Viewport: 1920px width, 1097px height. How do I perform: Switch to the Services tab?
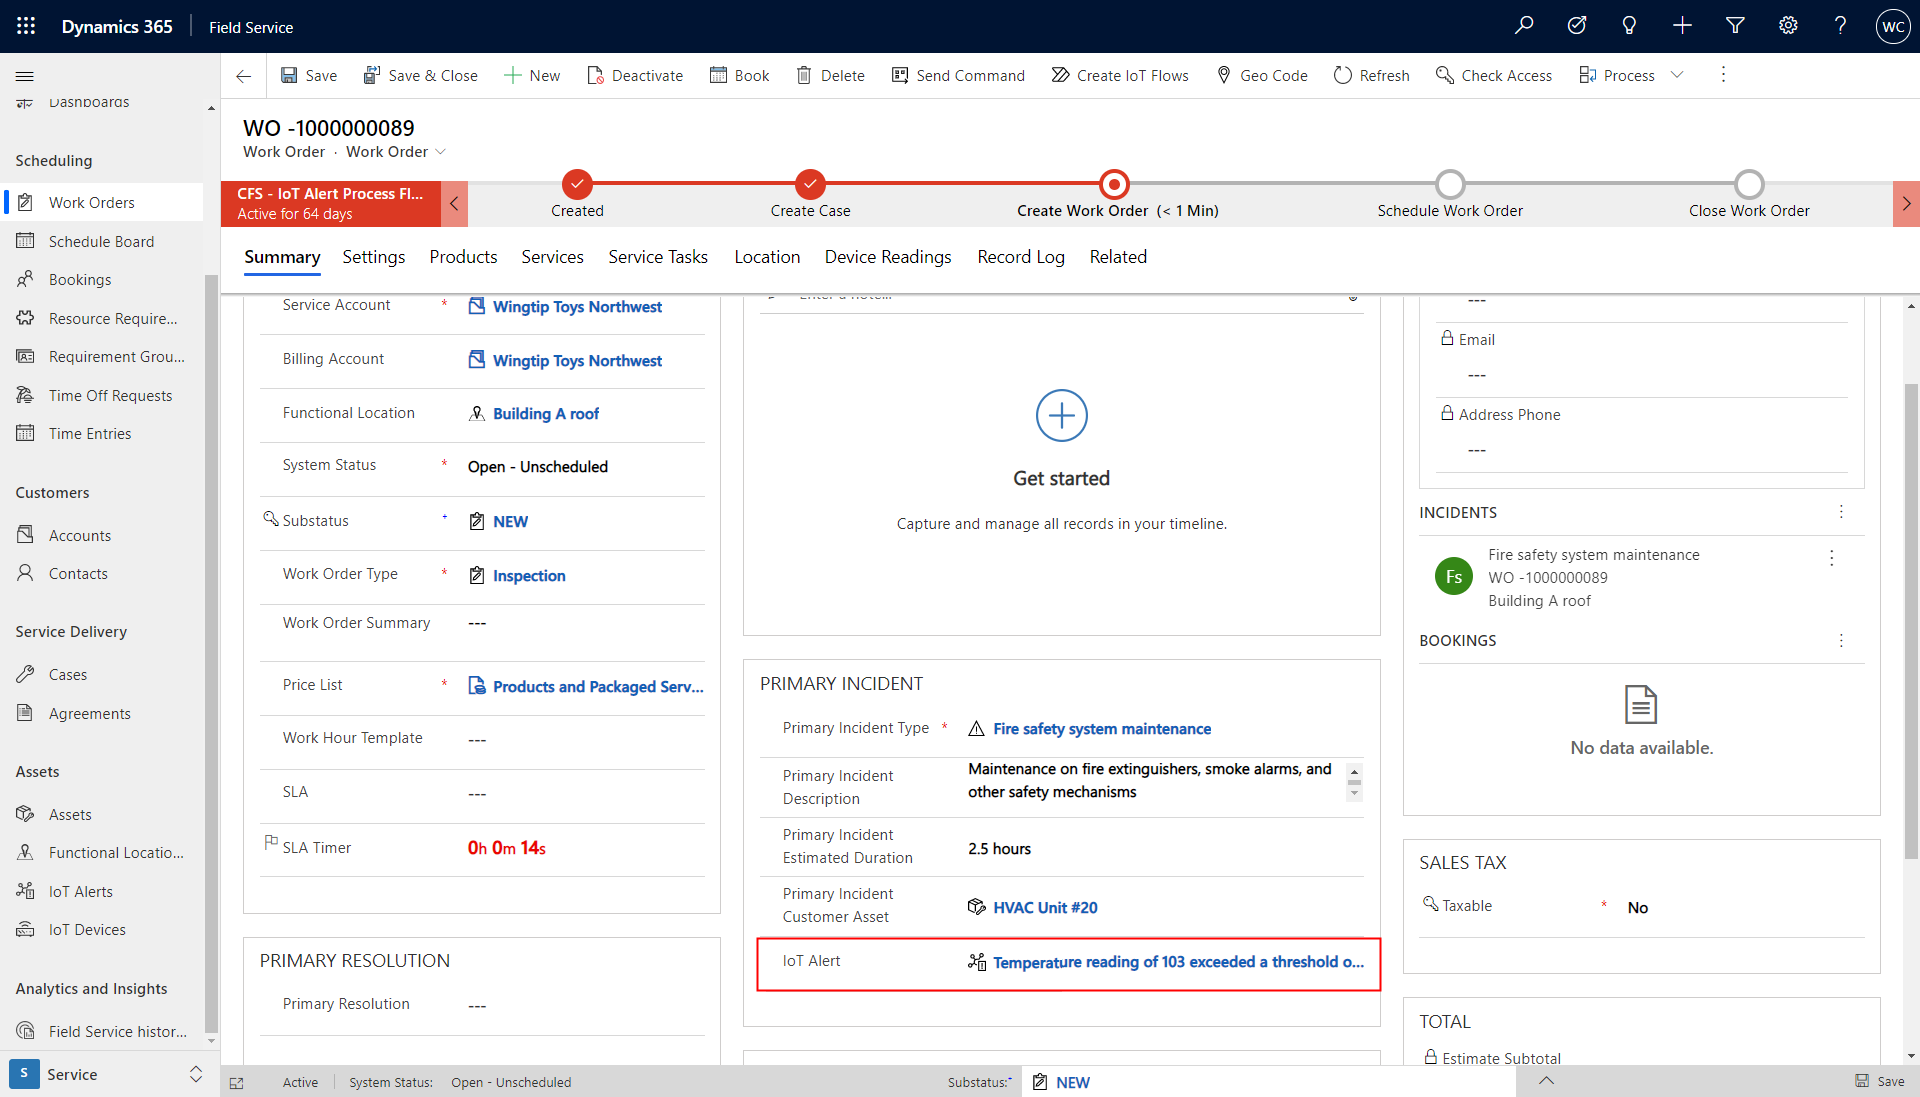click(x=549, y=257)
